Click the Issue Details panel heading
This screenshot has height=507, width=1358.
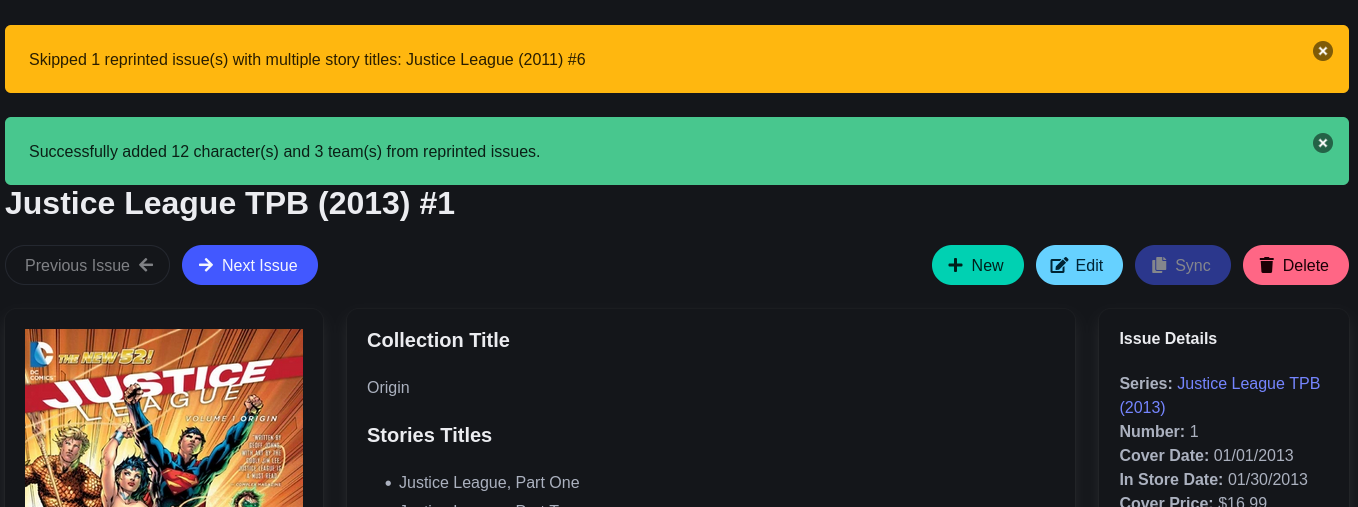click(x=1168, y=338)
